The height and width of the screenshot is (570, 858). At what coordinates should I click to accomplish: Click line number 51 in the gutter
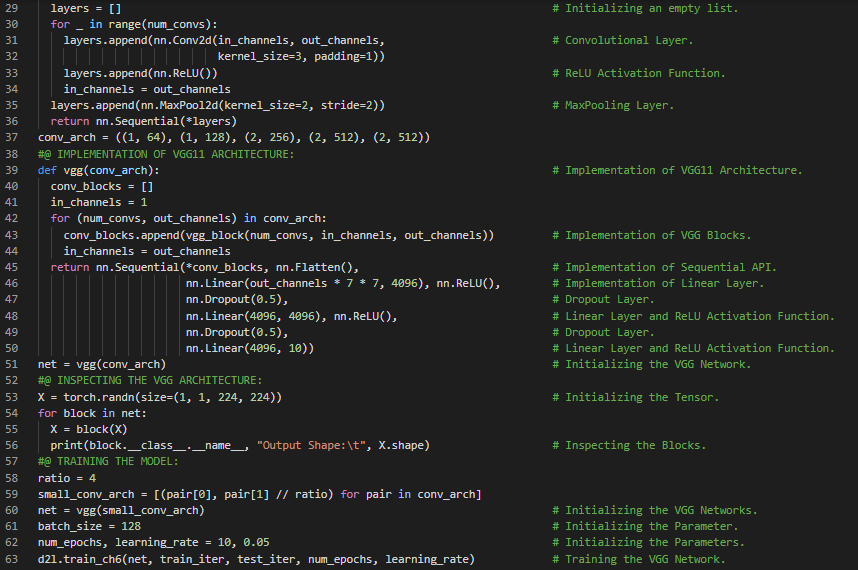tap(11, 364)
